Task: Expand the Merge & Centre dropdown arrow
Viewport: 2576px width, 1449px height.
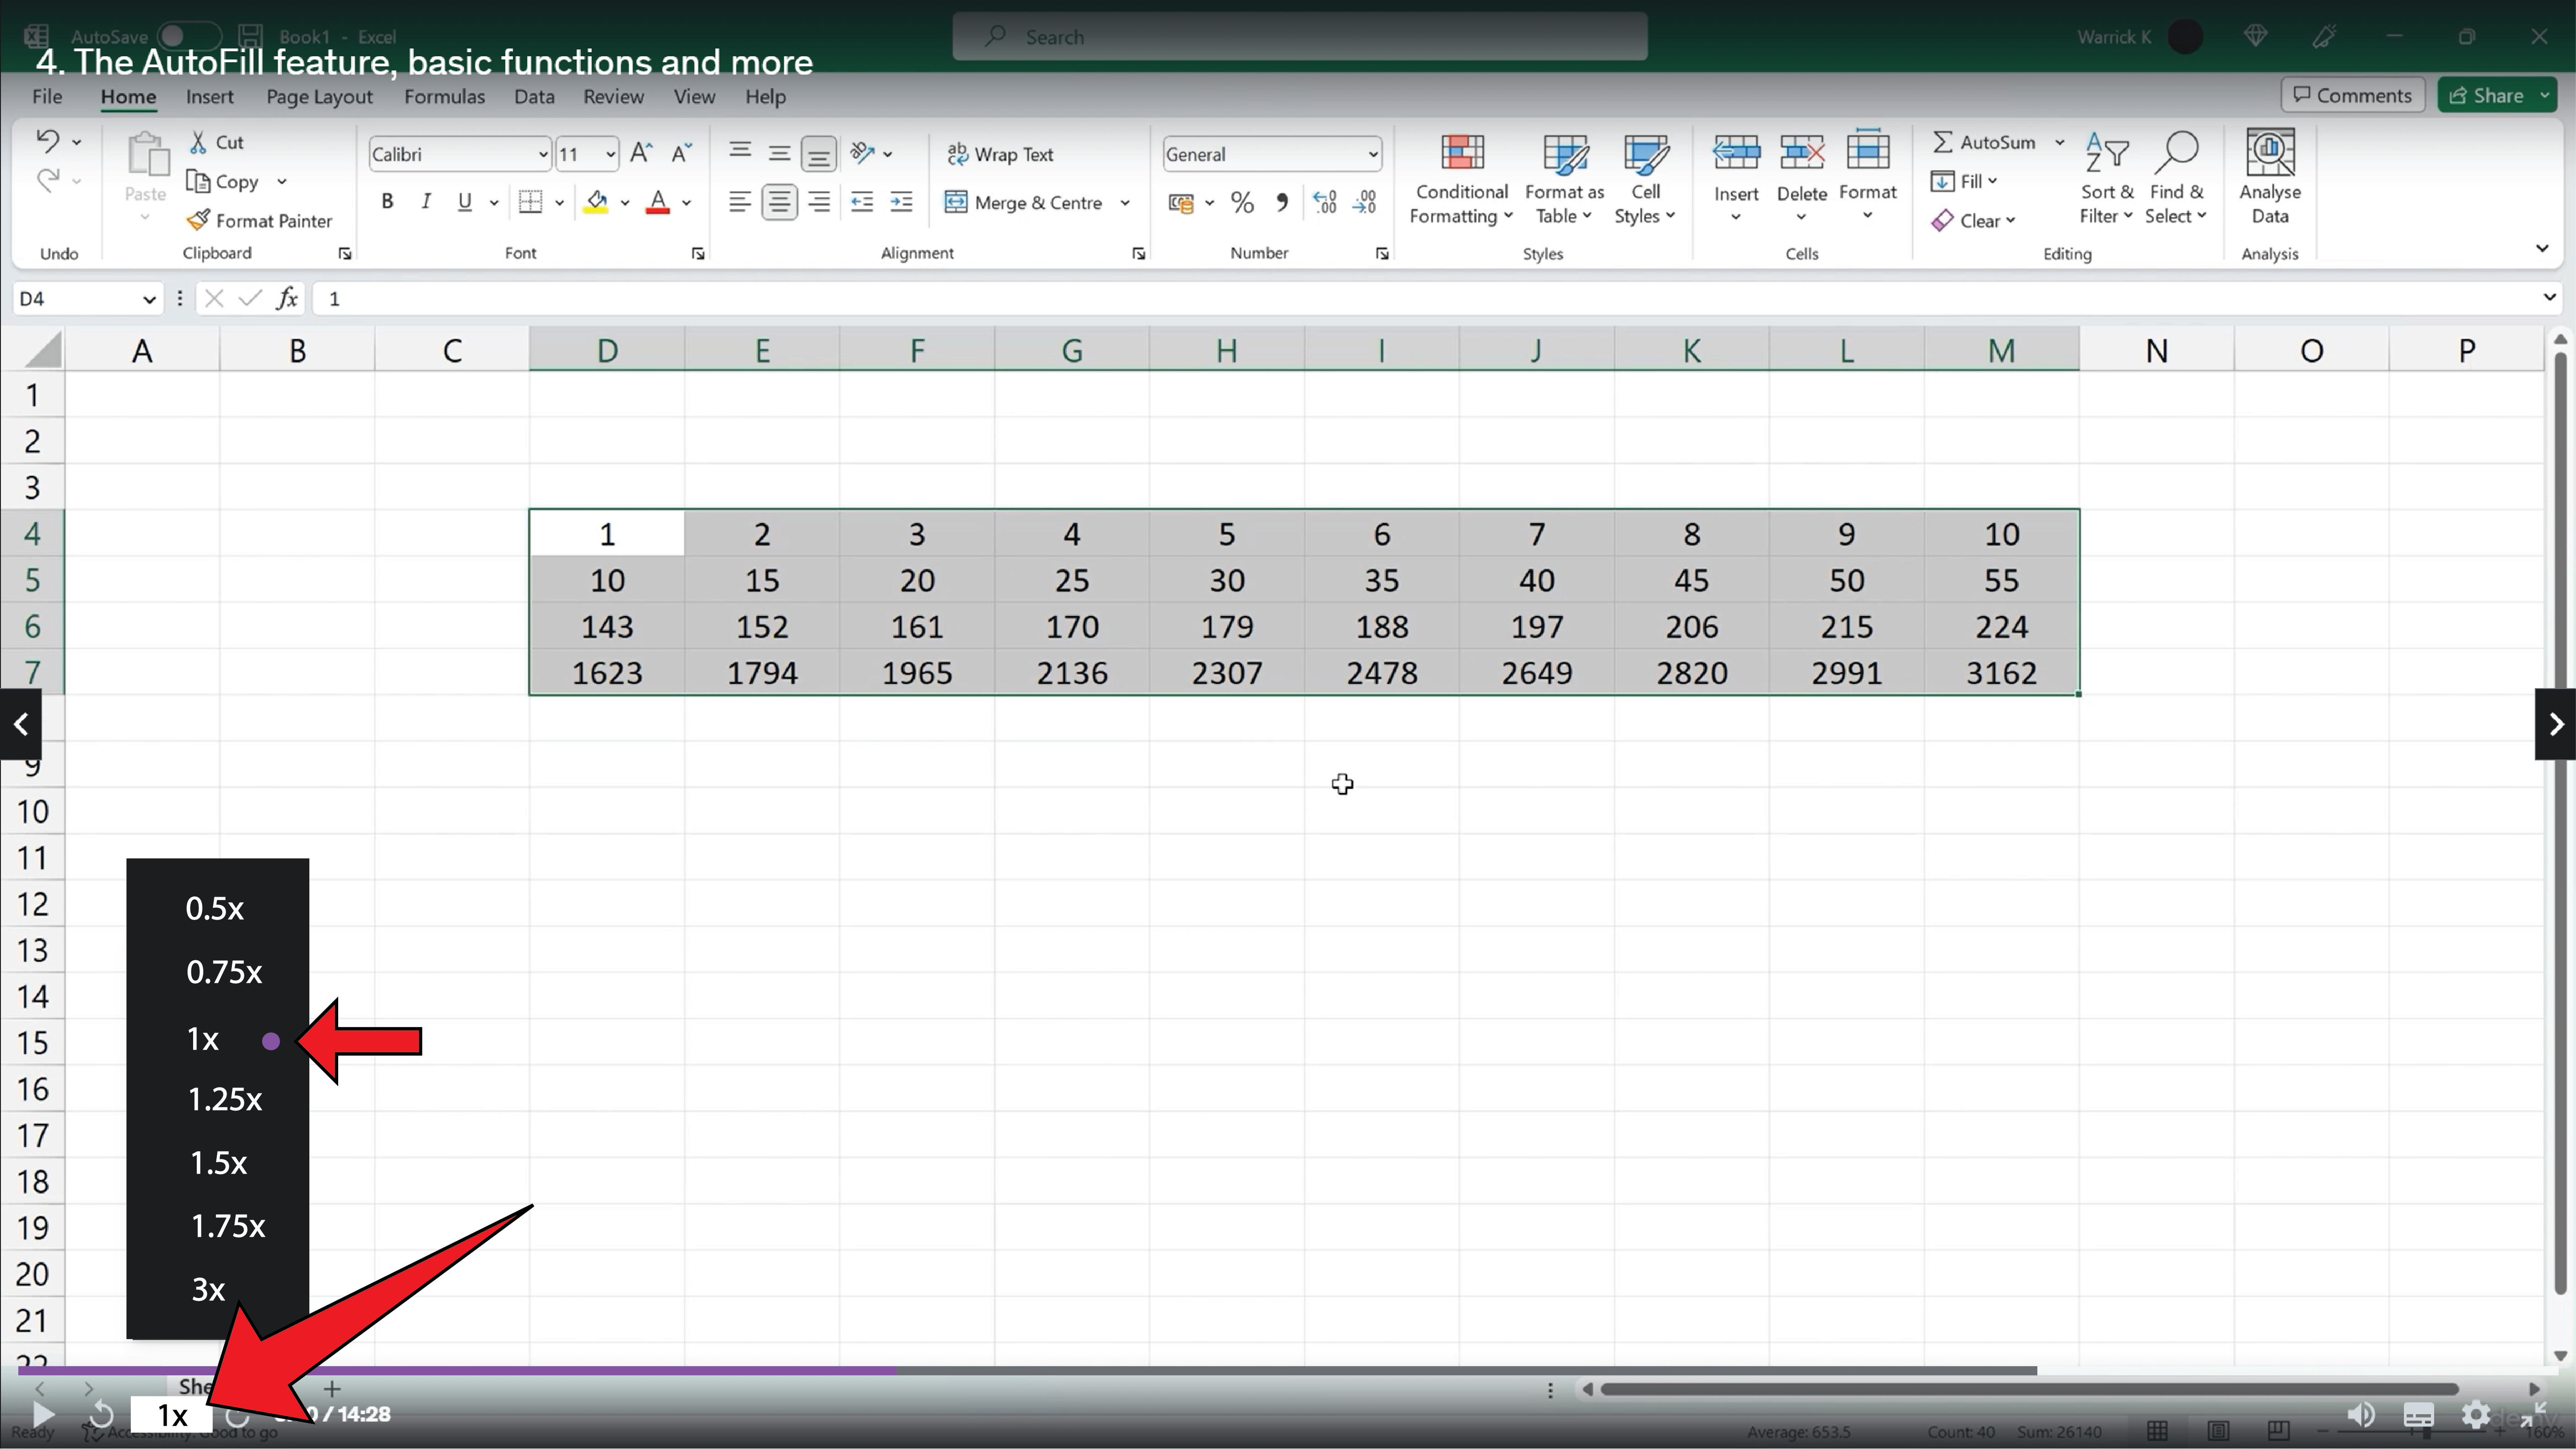Action: coord(1125,203)
